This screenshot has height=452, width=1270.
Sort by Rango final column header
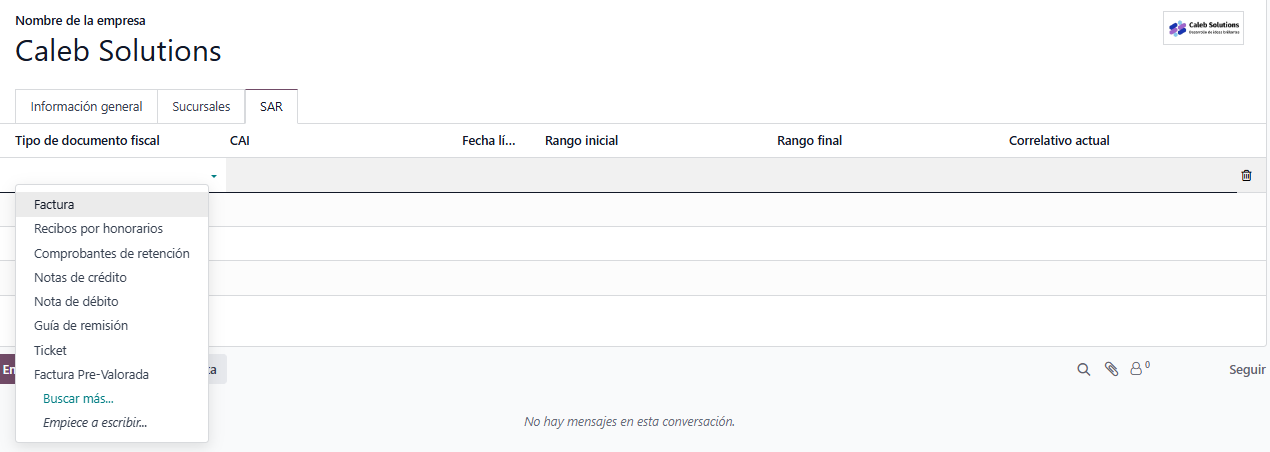tap(809, 140)
